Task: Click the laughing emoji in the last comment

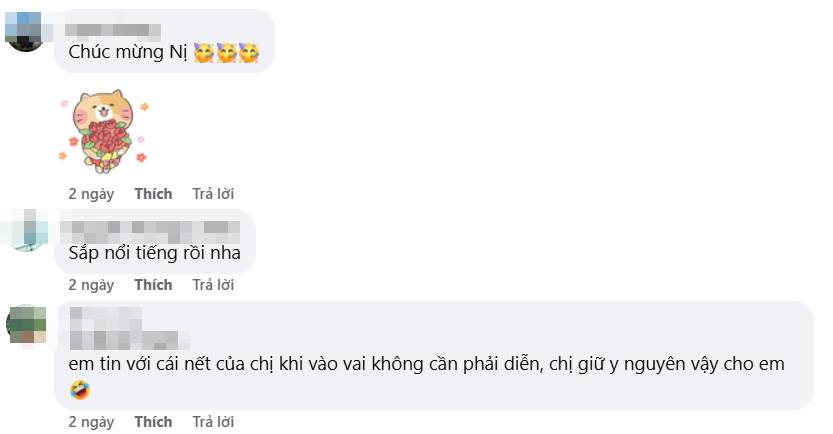Action: point(79,390)
